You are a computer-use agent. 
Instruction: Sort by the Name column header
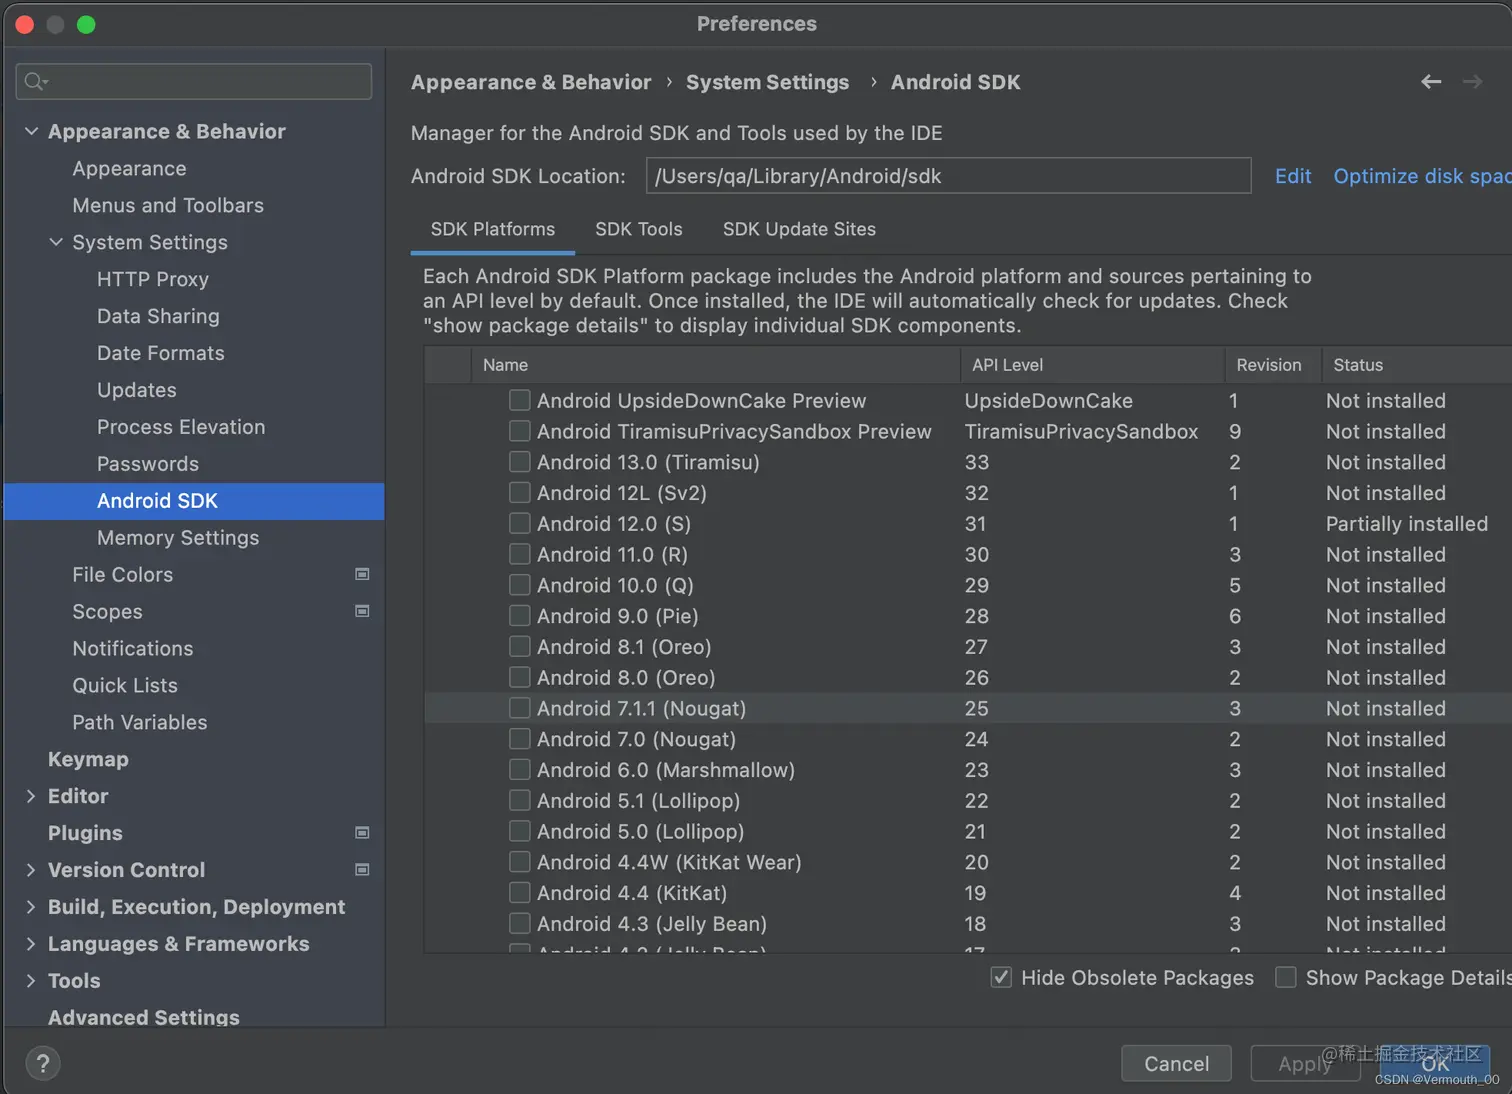pos(715,365)
